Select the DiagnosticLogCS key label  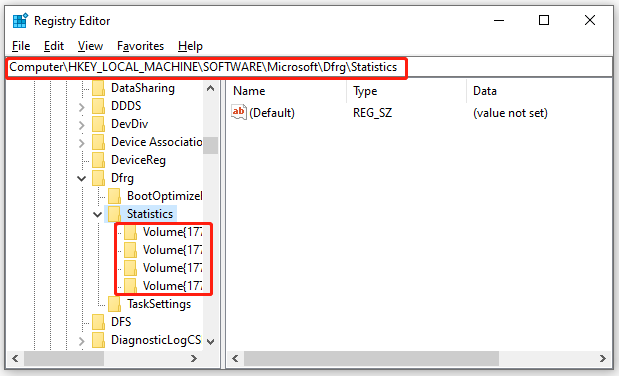156,340
